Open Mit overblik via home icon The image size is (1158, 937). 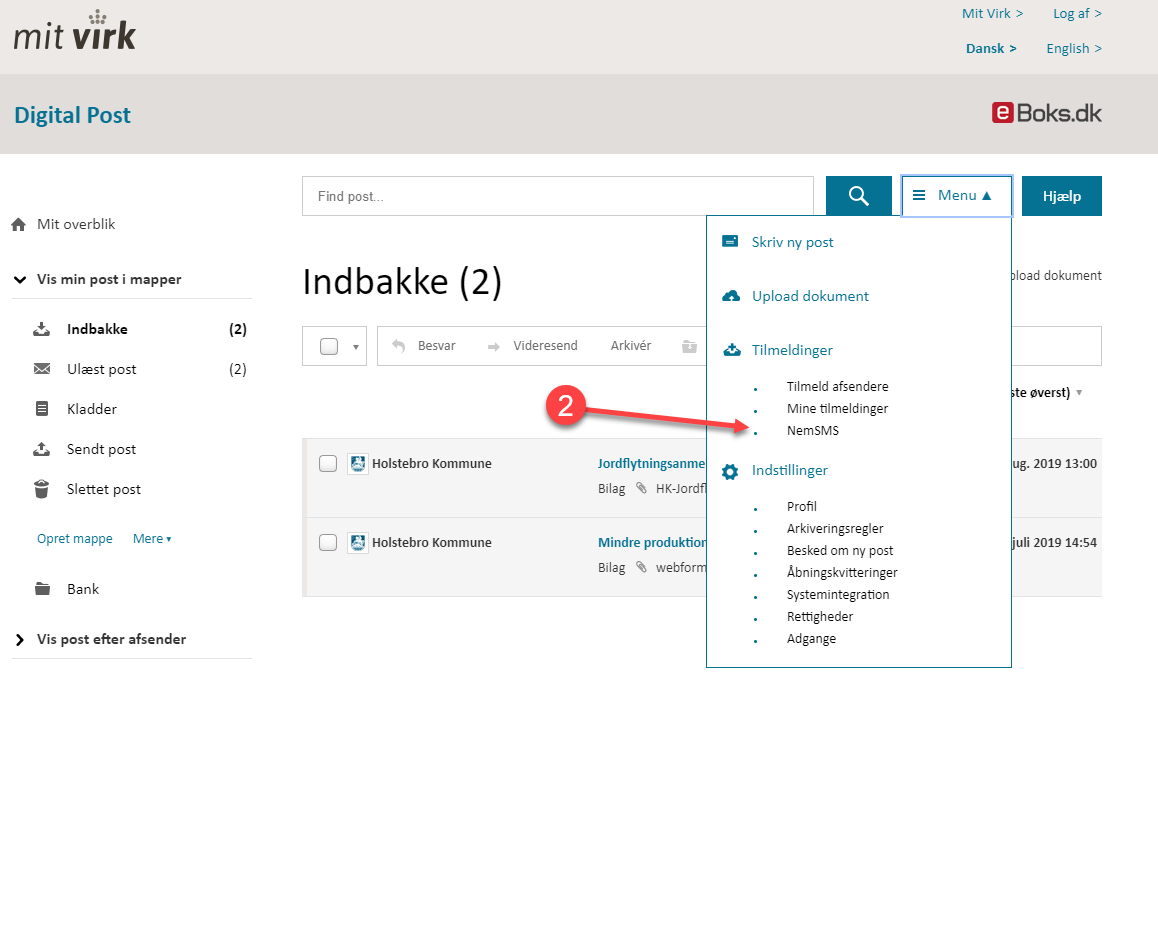click(x=18, y=225)
